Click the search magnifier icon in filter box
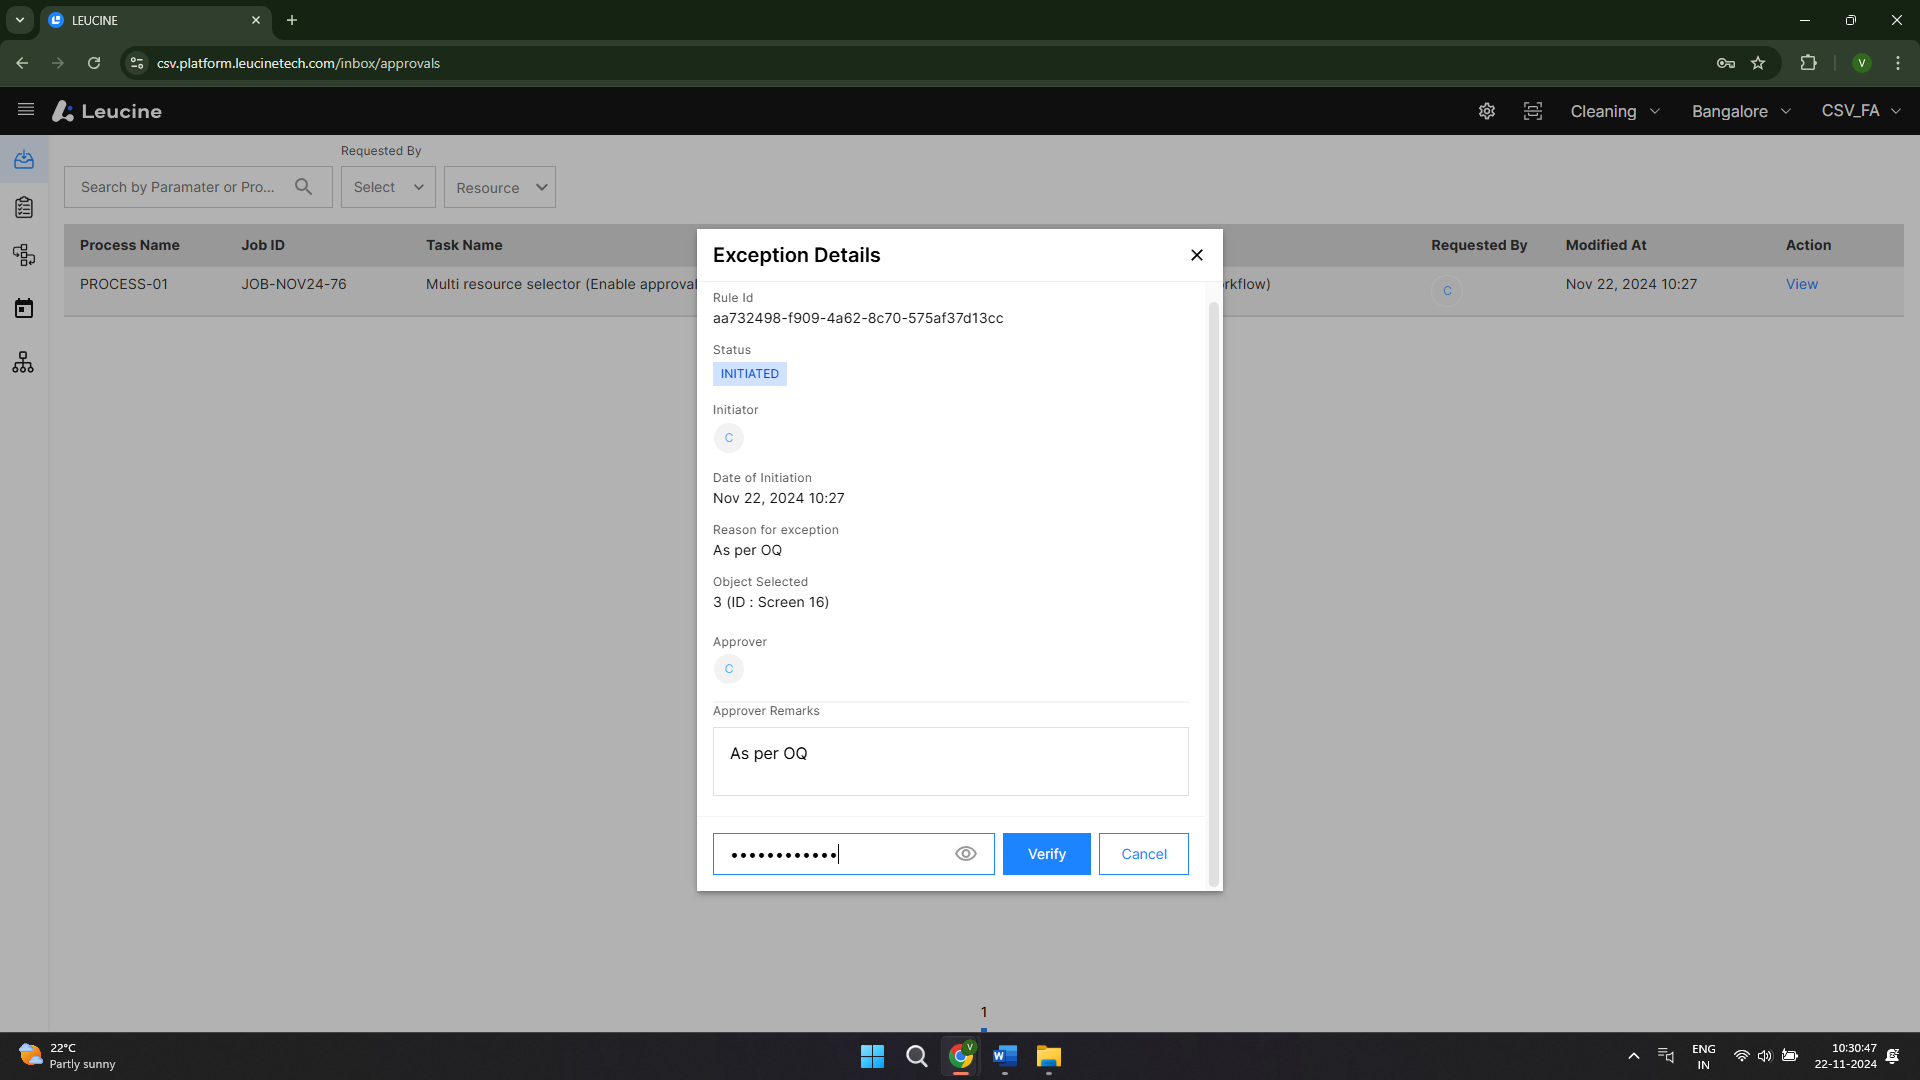1920x1080 pixels. point(304,187)
